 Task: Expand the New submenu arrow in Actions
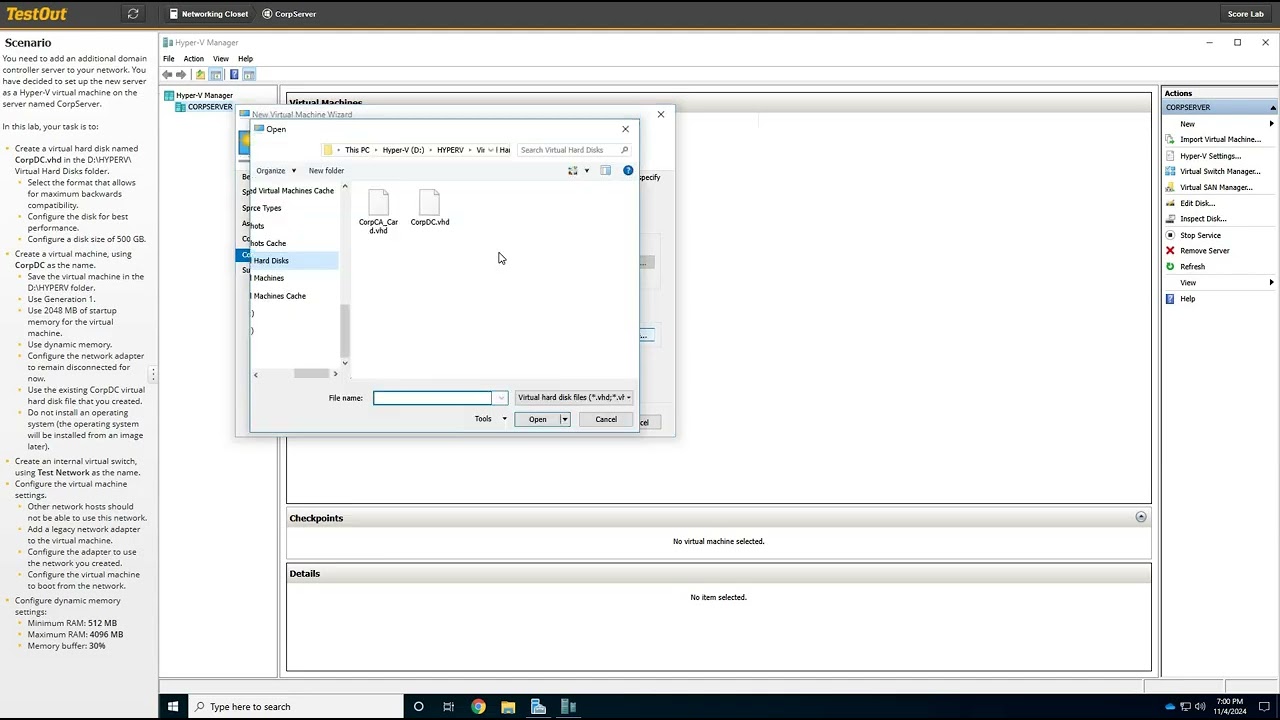(1271, 124)
